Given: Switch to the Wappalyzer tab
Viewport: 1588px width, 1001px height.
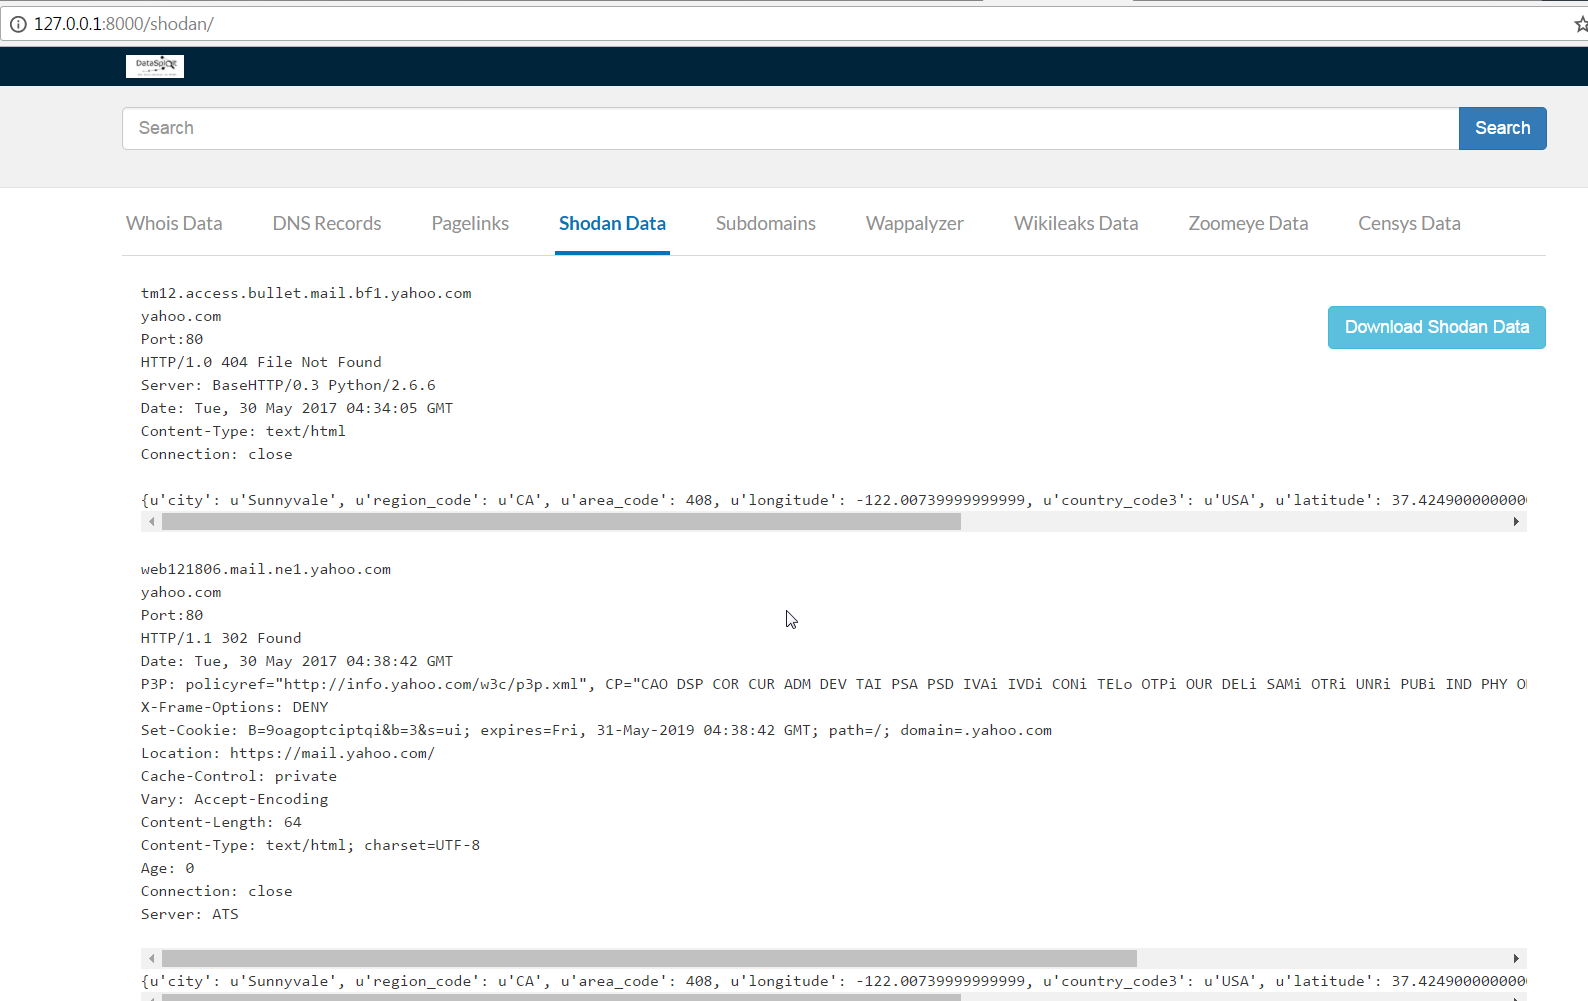Looking at the screenshot, I should click(x=915, y=224).
